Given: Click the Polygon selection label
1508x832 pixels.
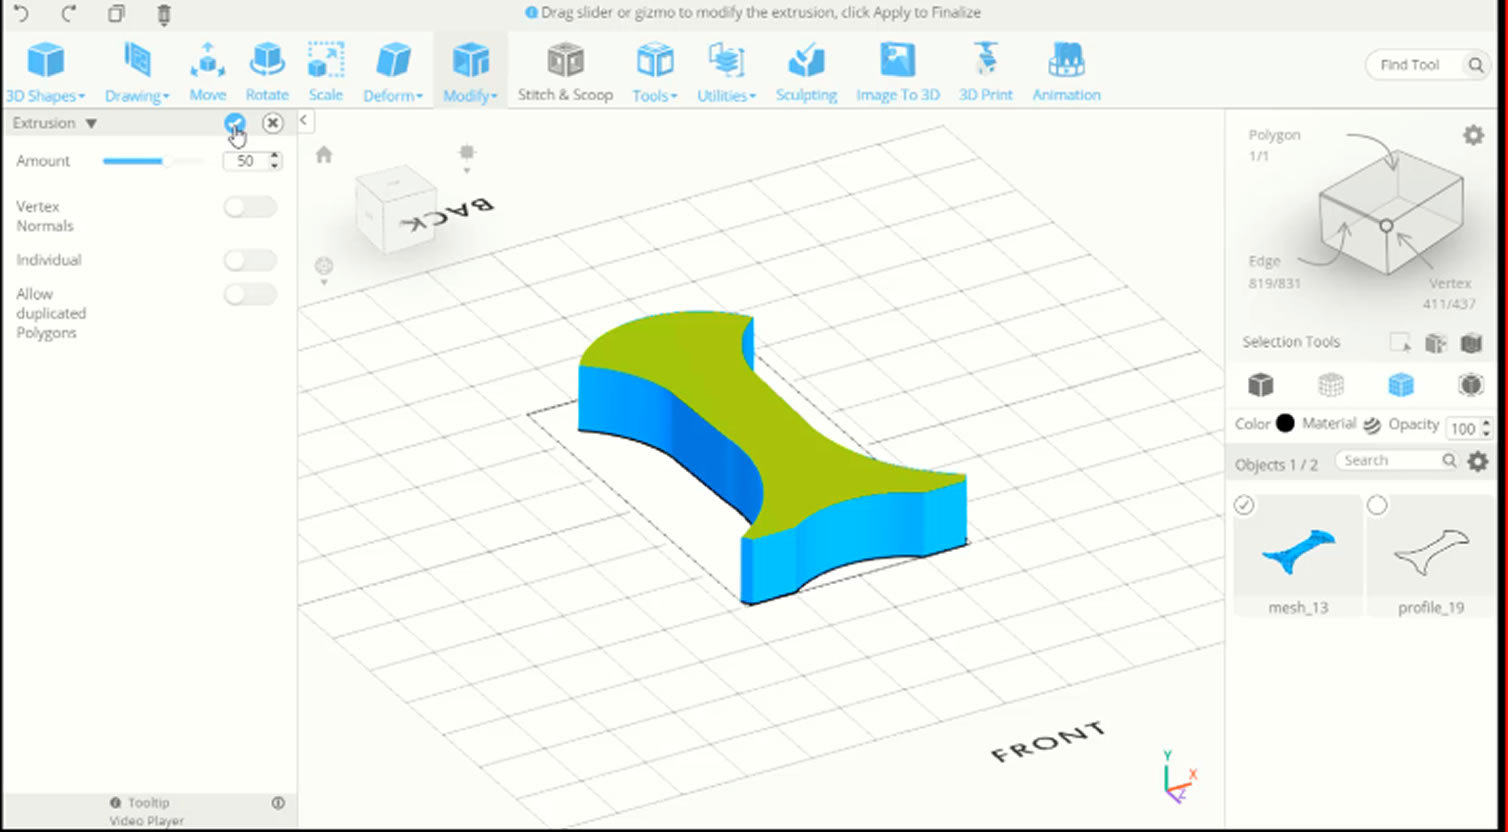Looking at the screenshot, I should click(x=1274, y=135).
